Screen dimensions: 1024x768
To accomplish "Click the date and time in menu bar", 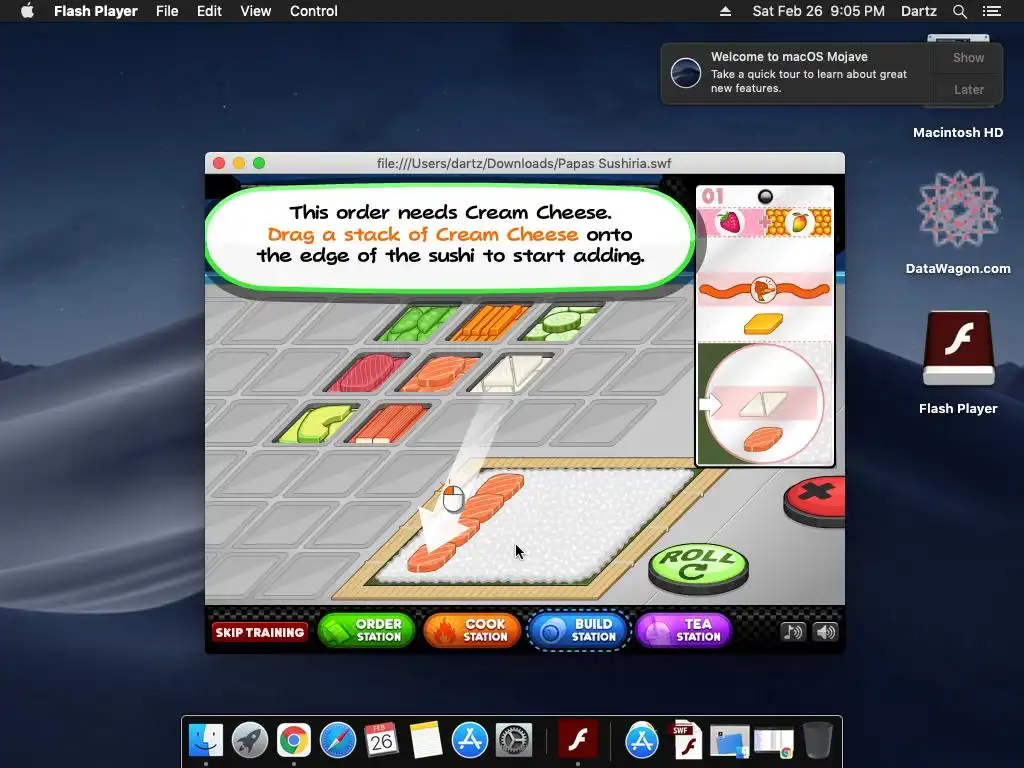I will tap(818, 11).
